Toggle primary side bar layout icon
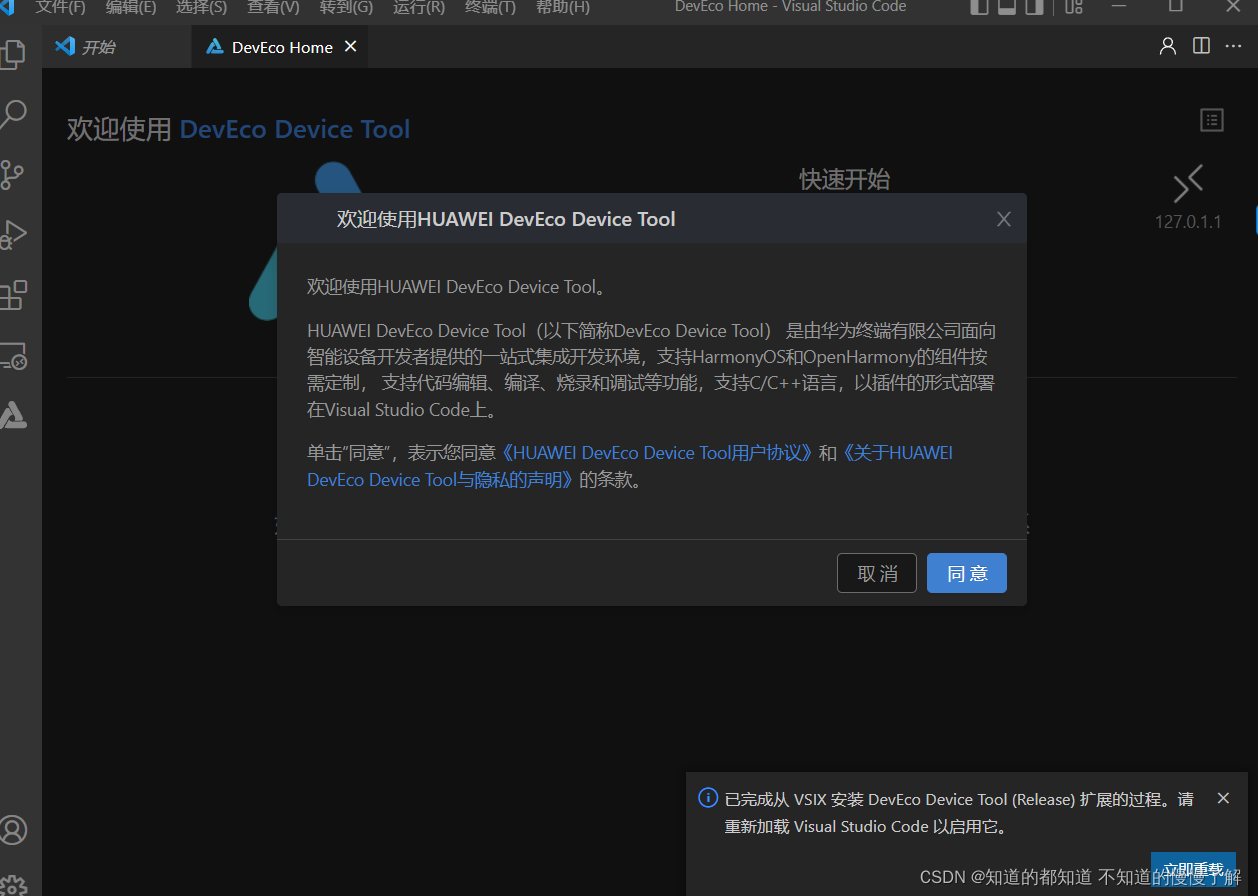 point(980,7)
